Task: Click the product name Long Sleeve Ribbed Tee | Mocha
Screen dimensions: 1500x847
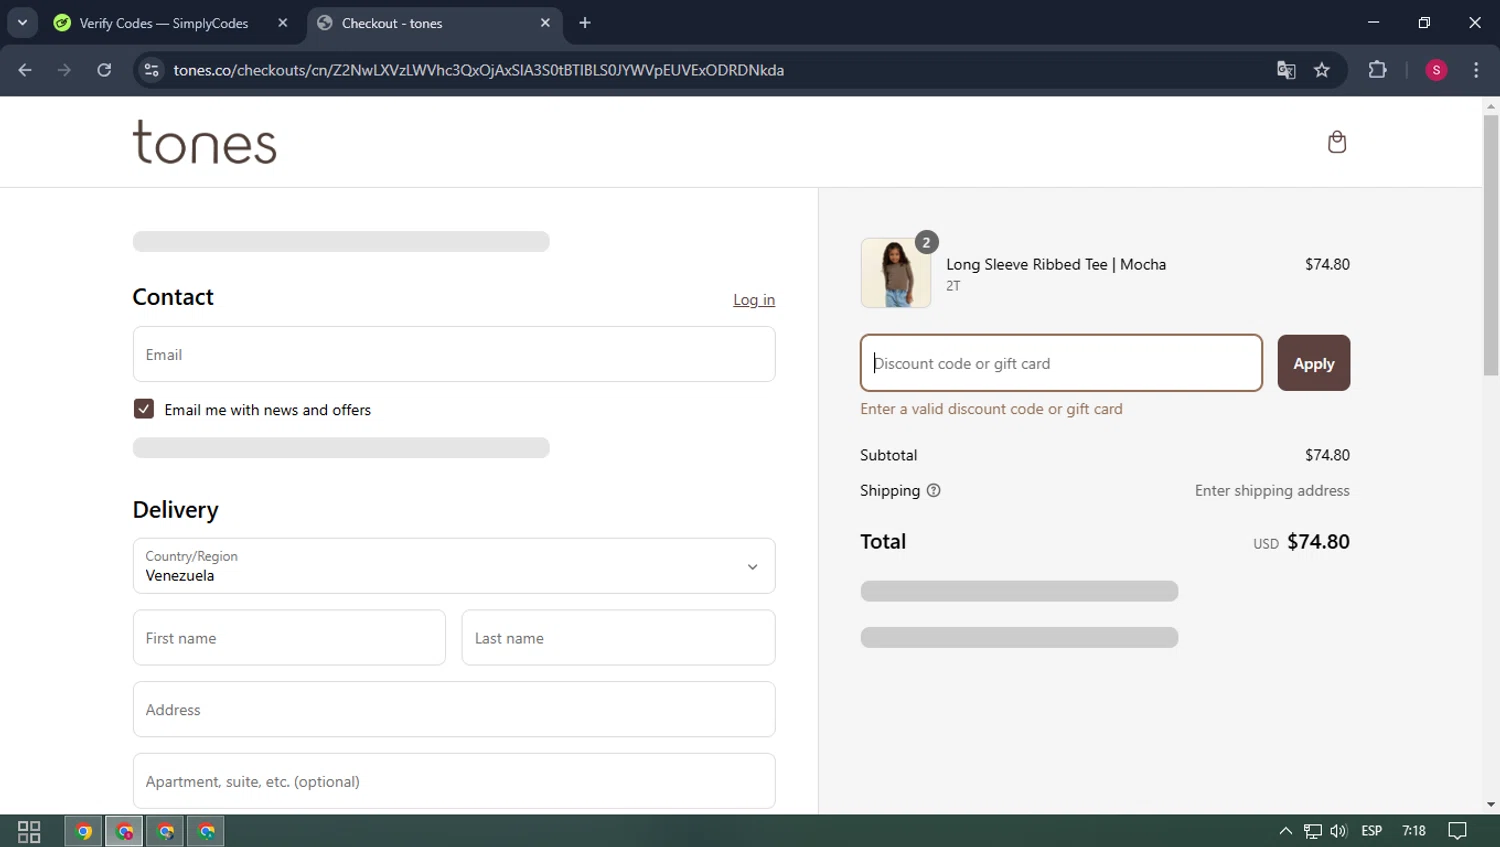Action: (1056, 264)
